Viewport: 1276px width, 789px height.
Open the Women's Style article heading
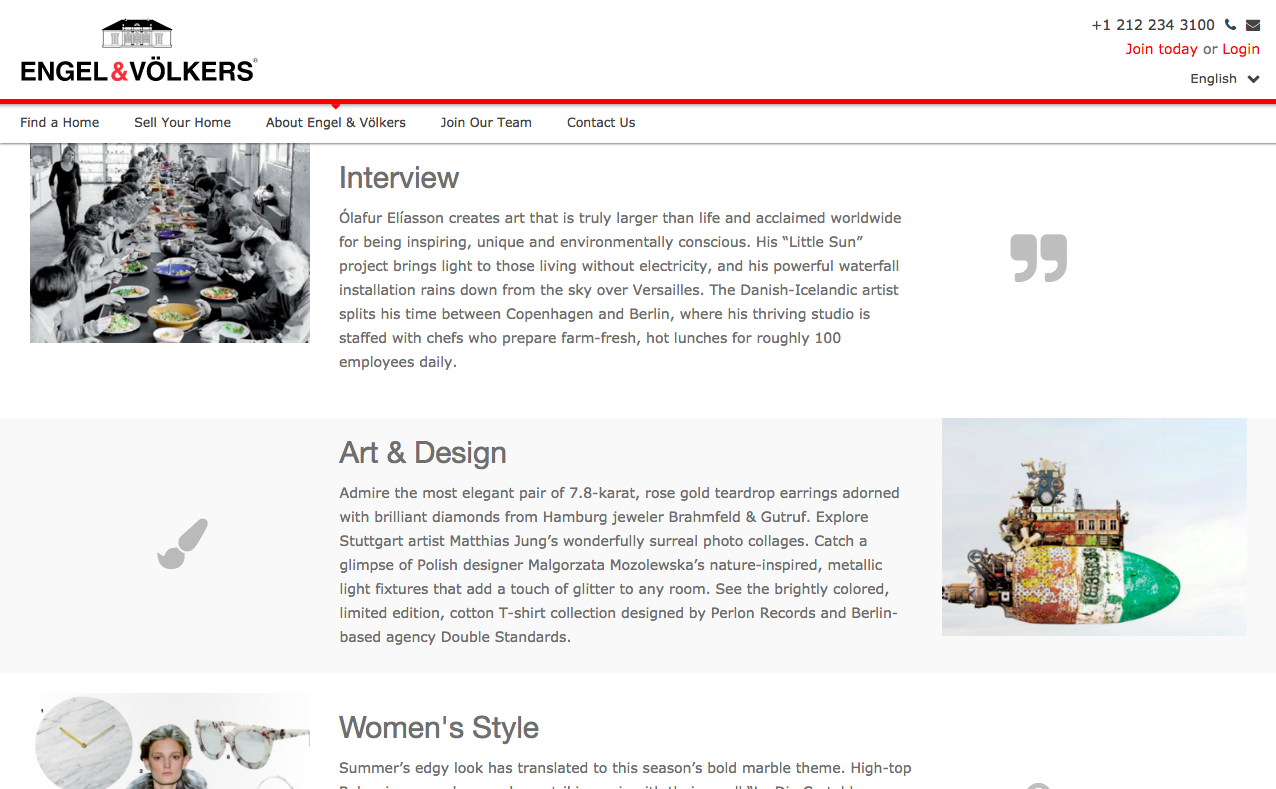point(439,728)
